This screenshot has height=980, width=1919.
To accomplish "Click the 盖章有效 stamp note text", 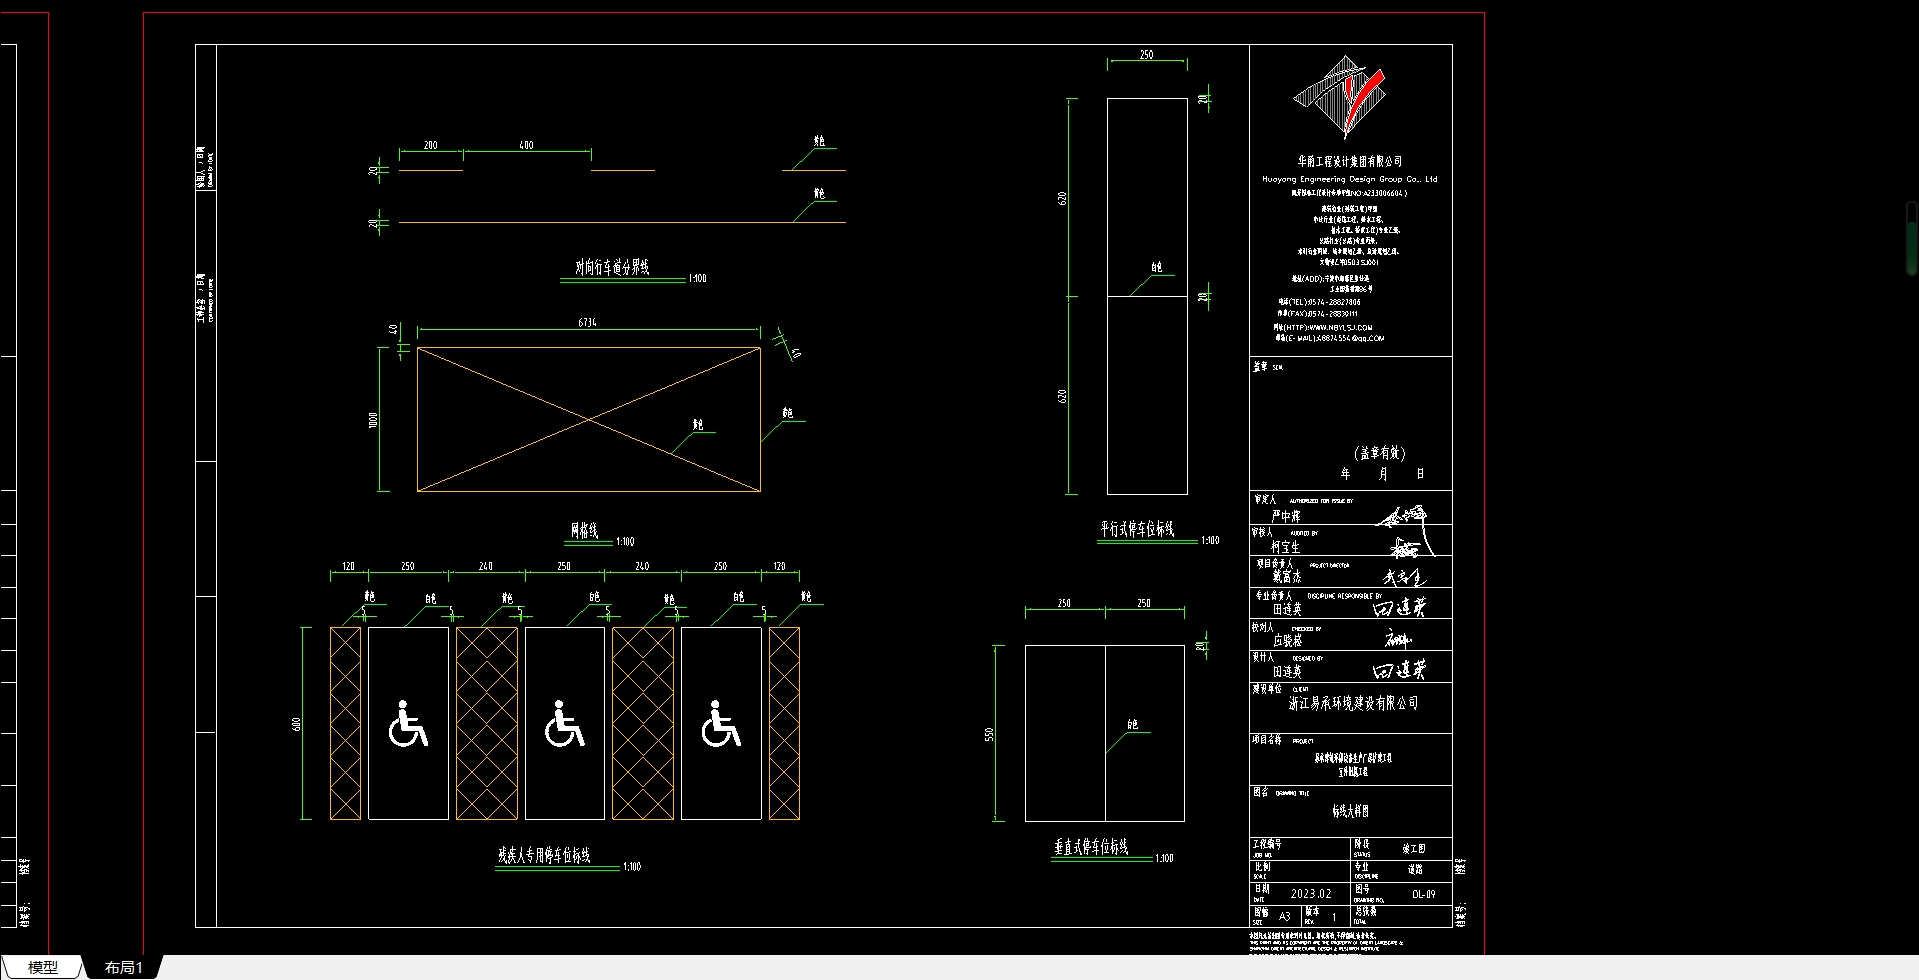I will 1380,453.
